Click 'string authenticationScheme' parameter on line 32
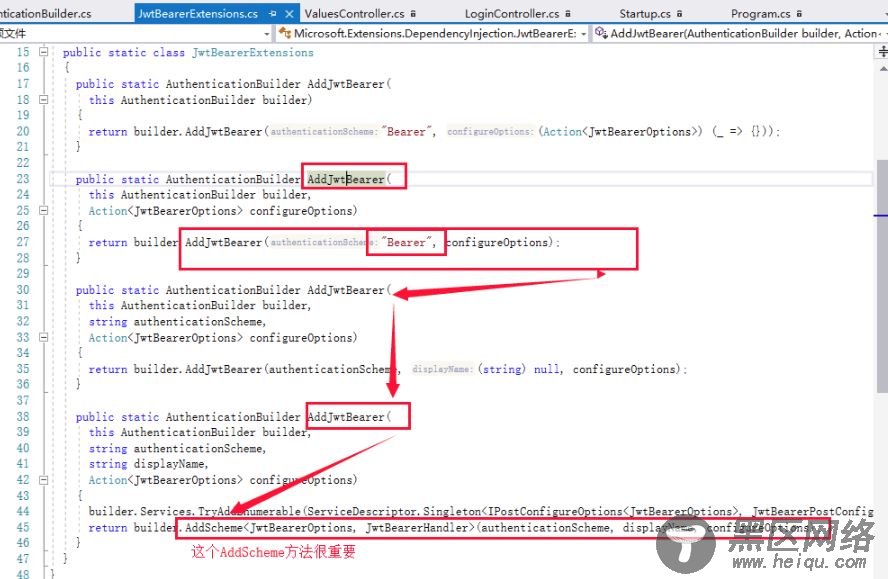 tap(177, 322)
